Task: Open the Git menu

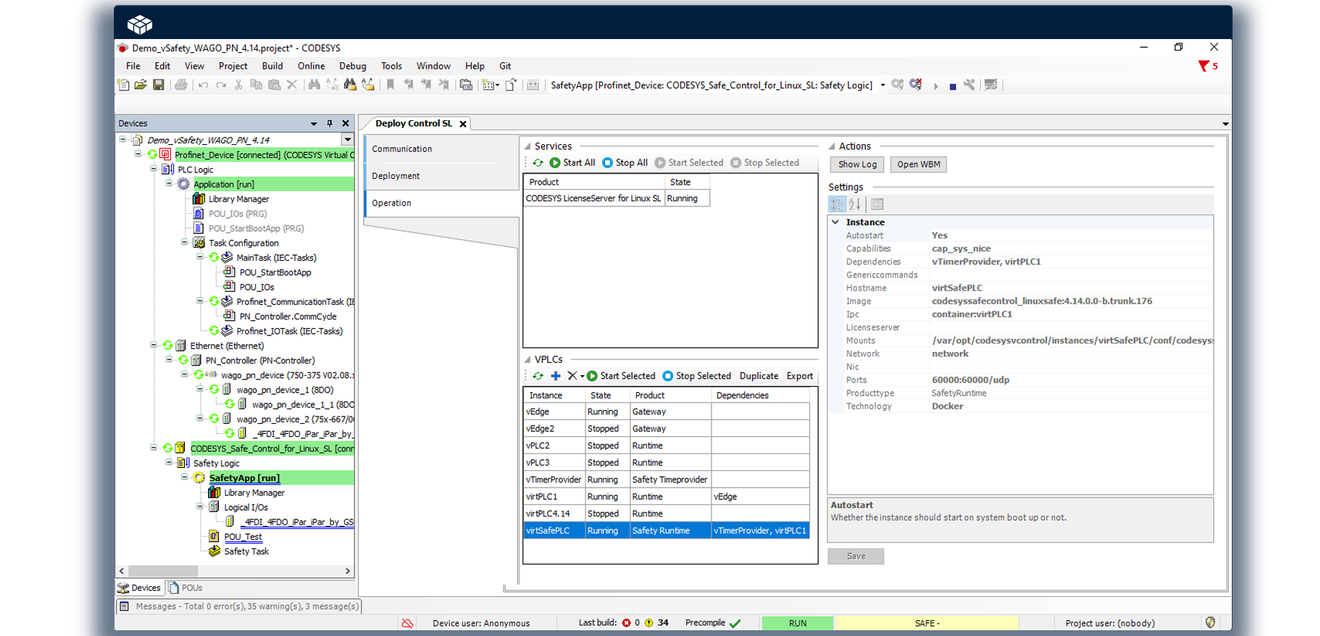Action: pyautogui.click(x=505, y=66)
